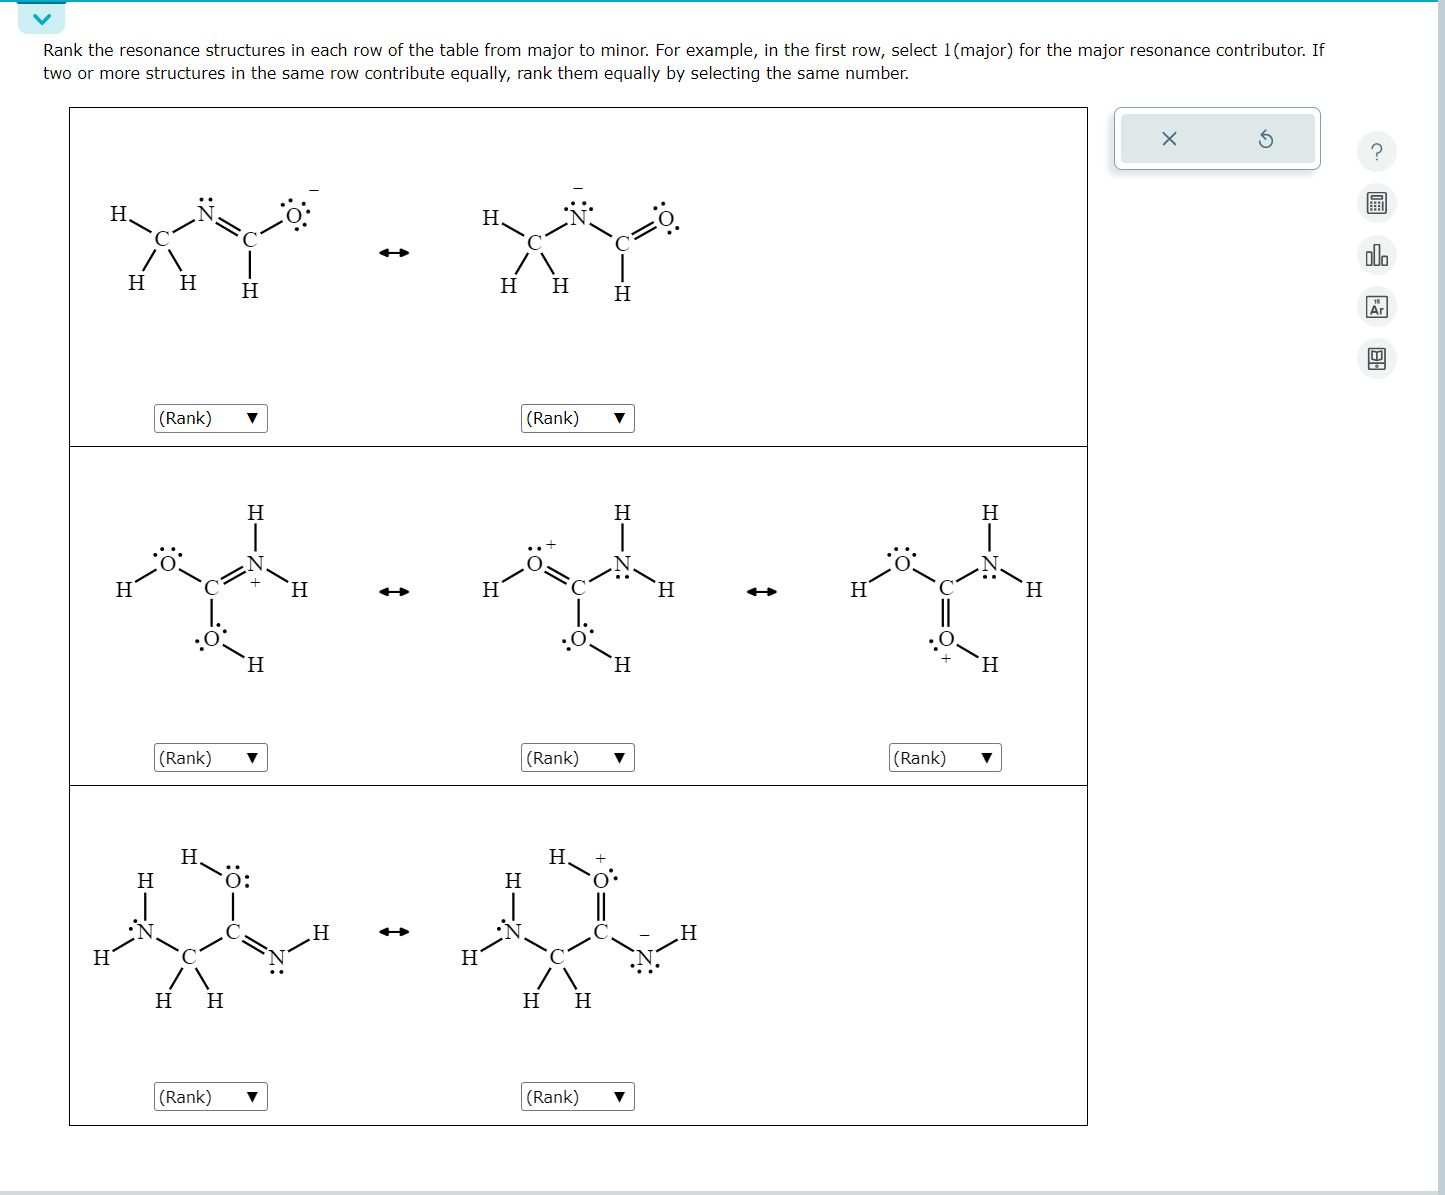Open the periodic table (Ar) icon
Screen dimensions: 1445x1195
click(x=1377, y=307)
